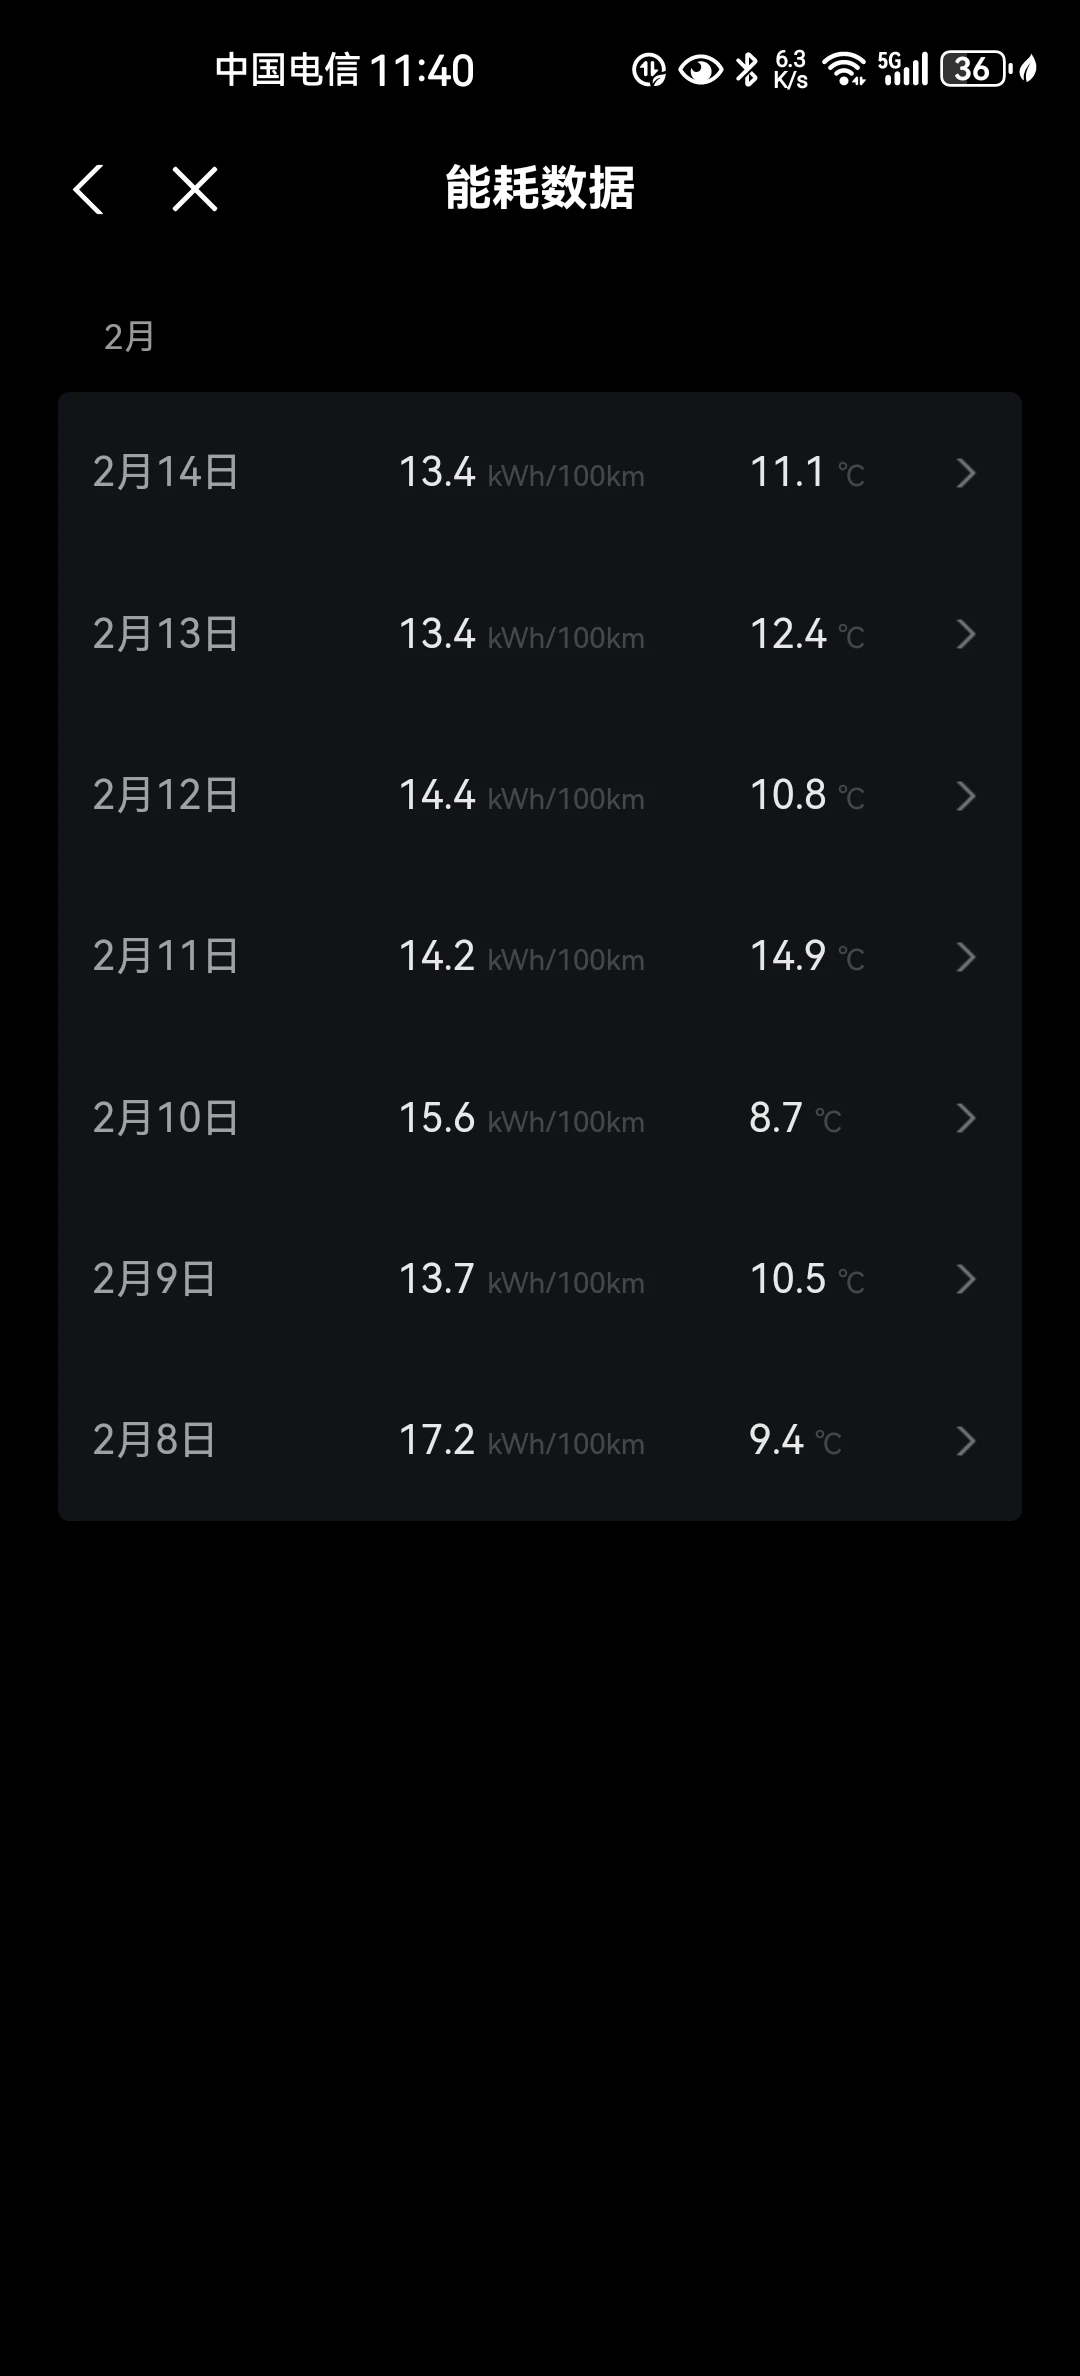This screenshot has width=1080, height=2376.
Task: Expand the 2月13日 entry chevron
Action: pos(965,634)
